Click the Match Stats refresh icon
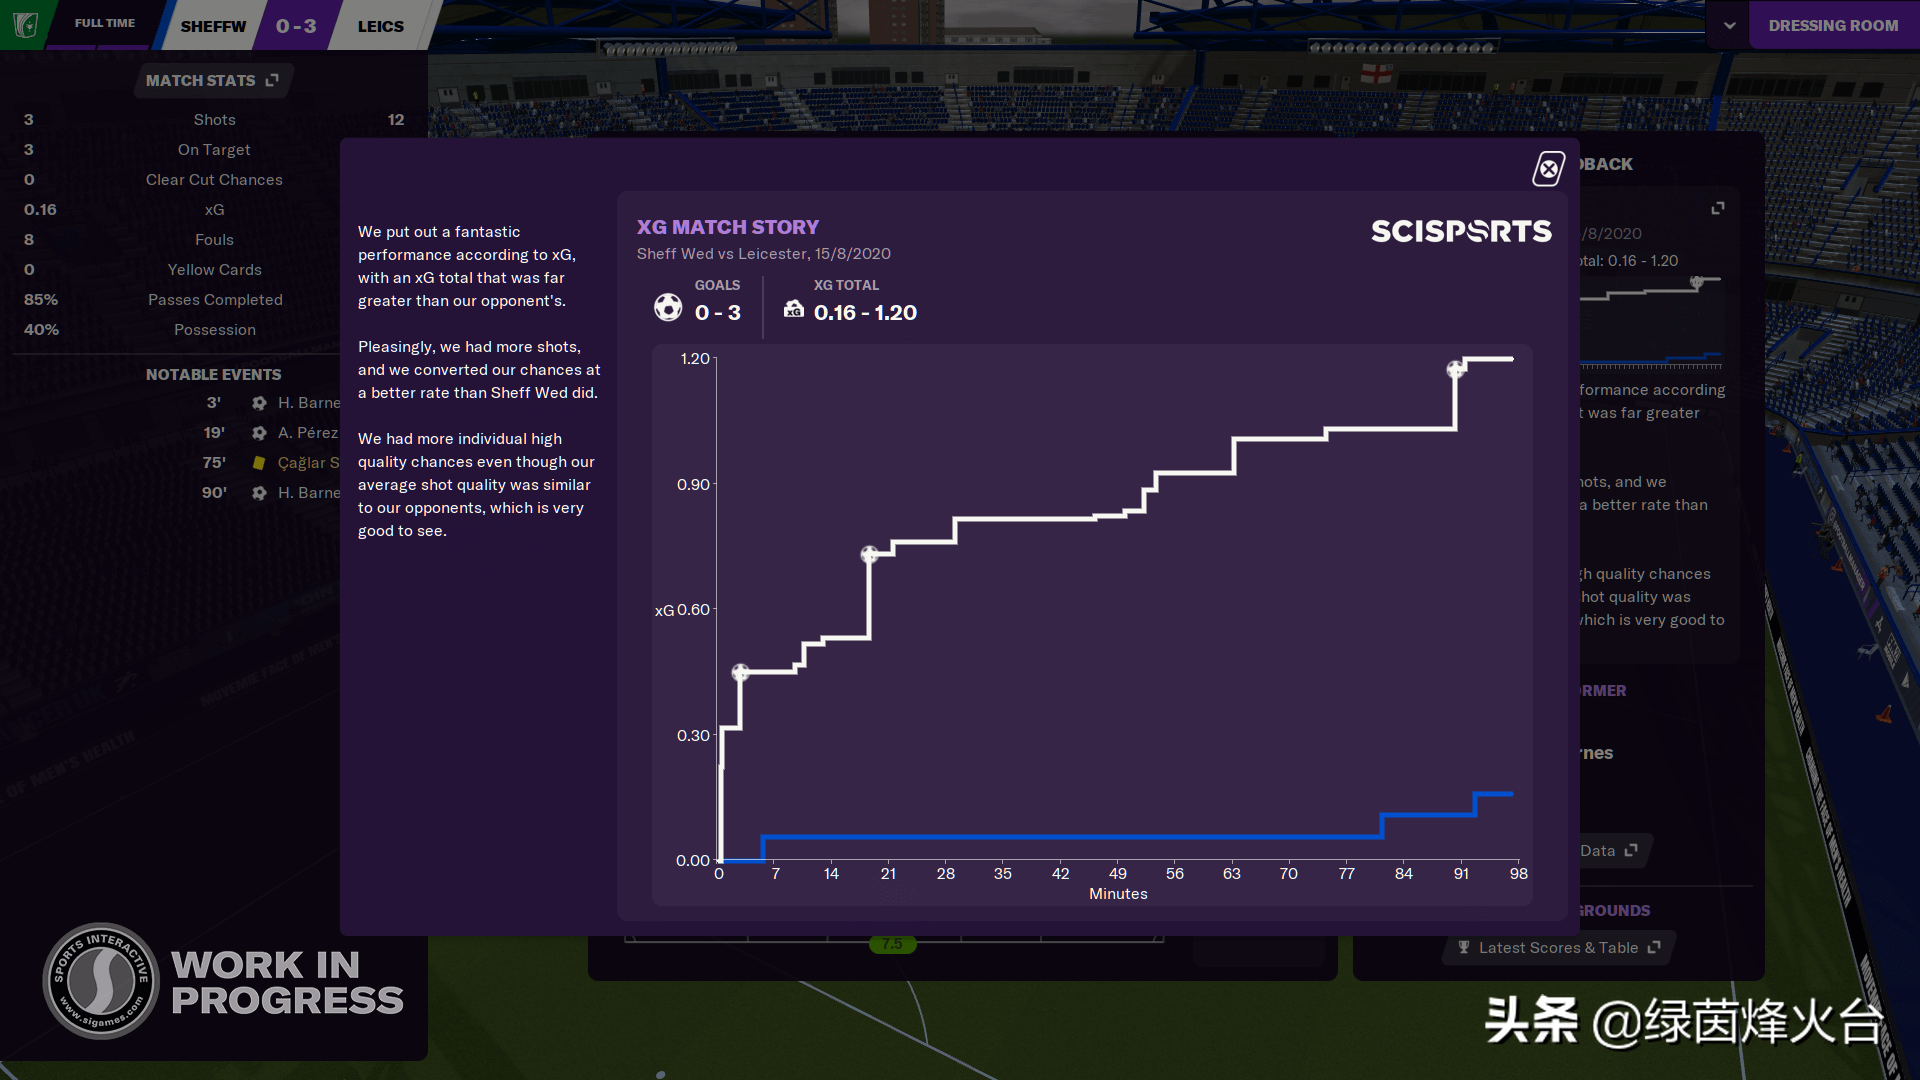The height and width of the screenshot is (1080, 1920). (274, 80)
